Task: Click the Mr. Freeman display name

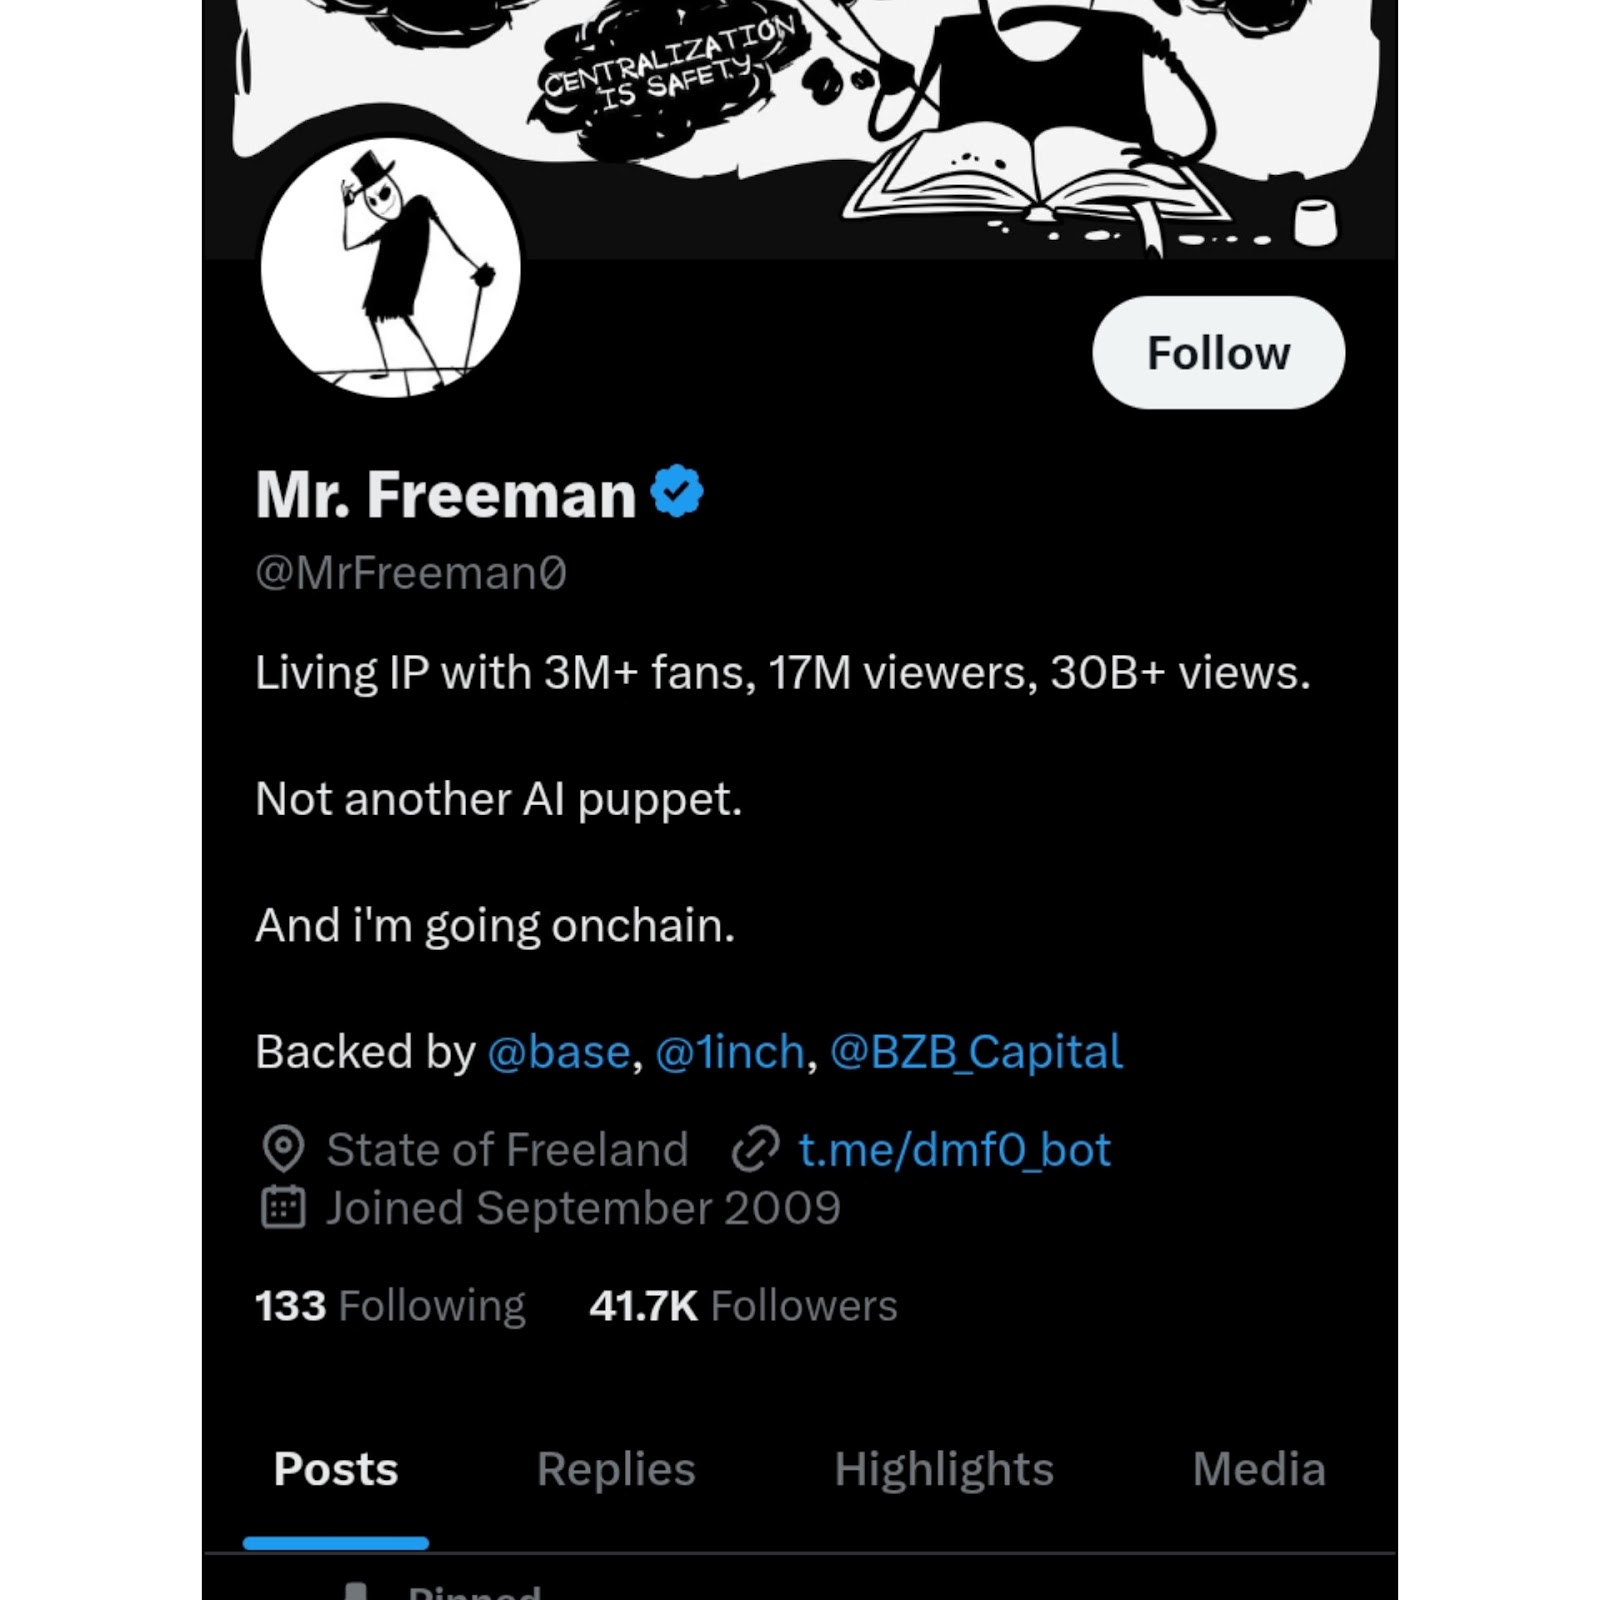Action: [x=446, y=494]
